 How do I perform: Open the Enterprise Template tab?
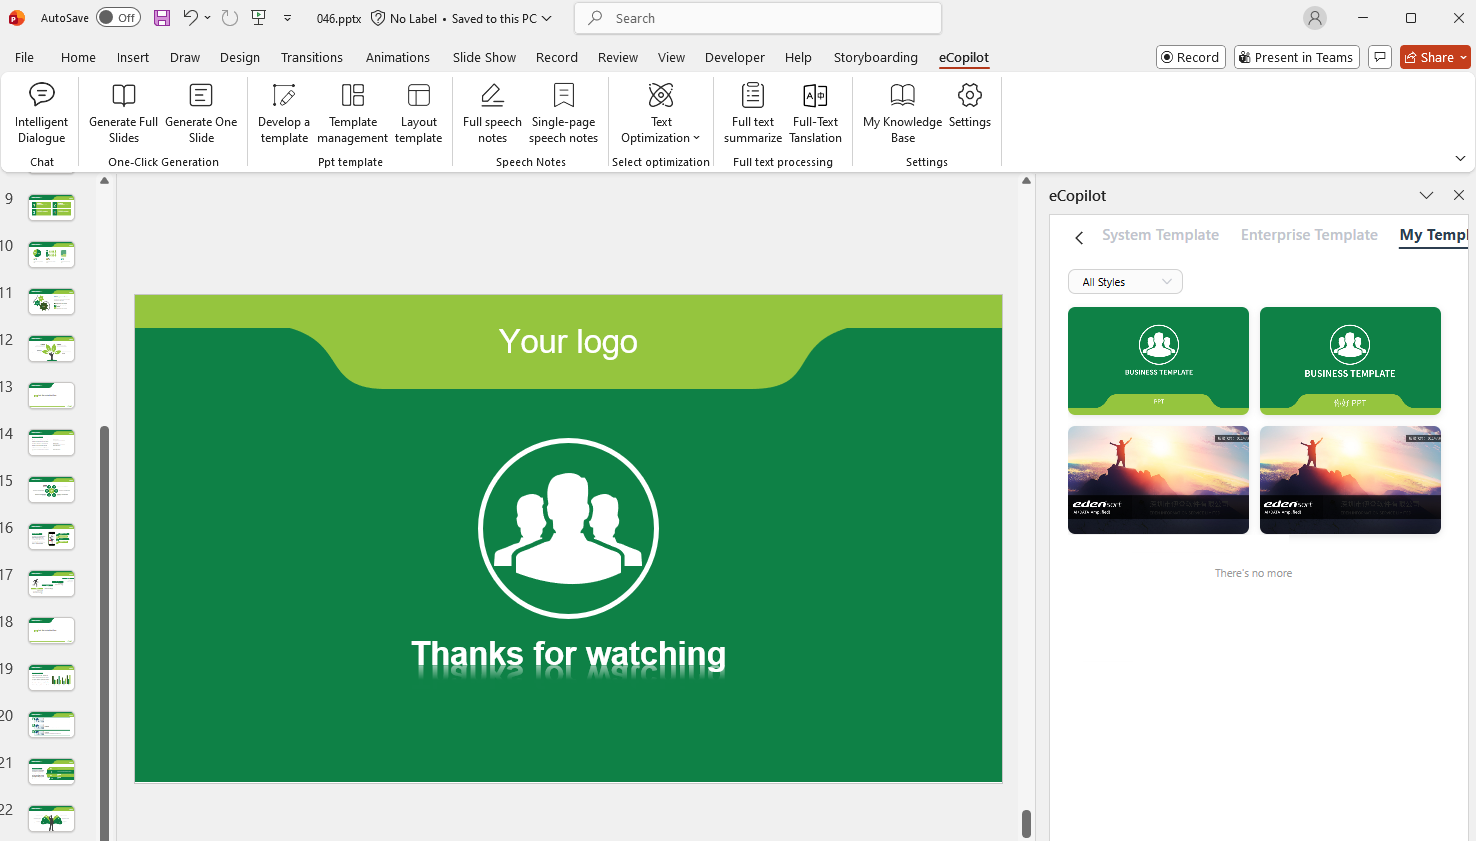tap(1309, 235)
